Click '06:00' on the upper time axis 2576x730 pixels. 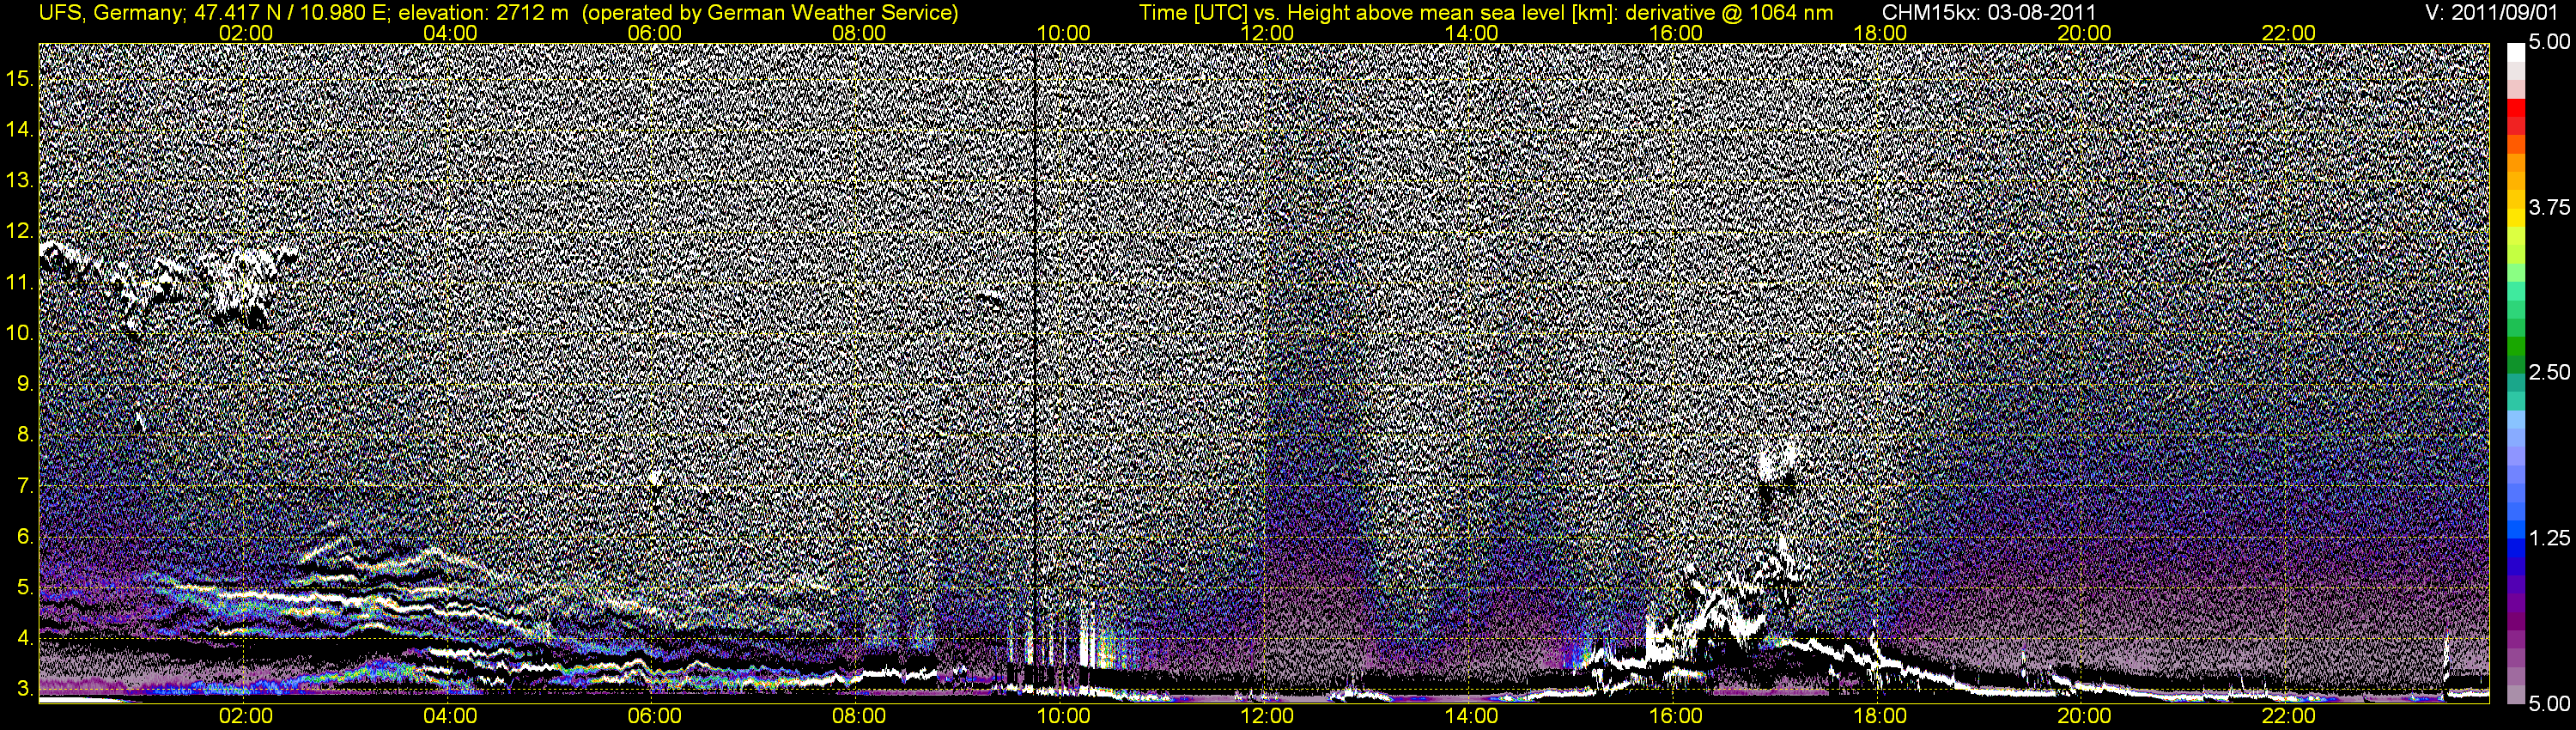654,33
